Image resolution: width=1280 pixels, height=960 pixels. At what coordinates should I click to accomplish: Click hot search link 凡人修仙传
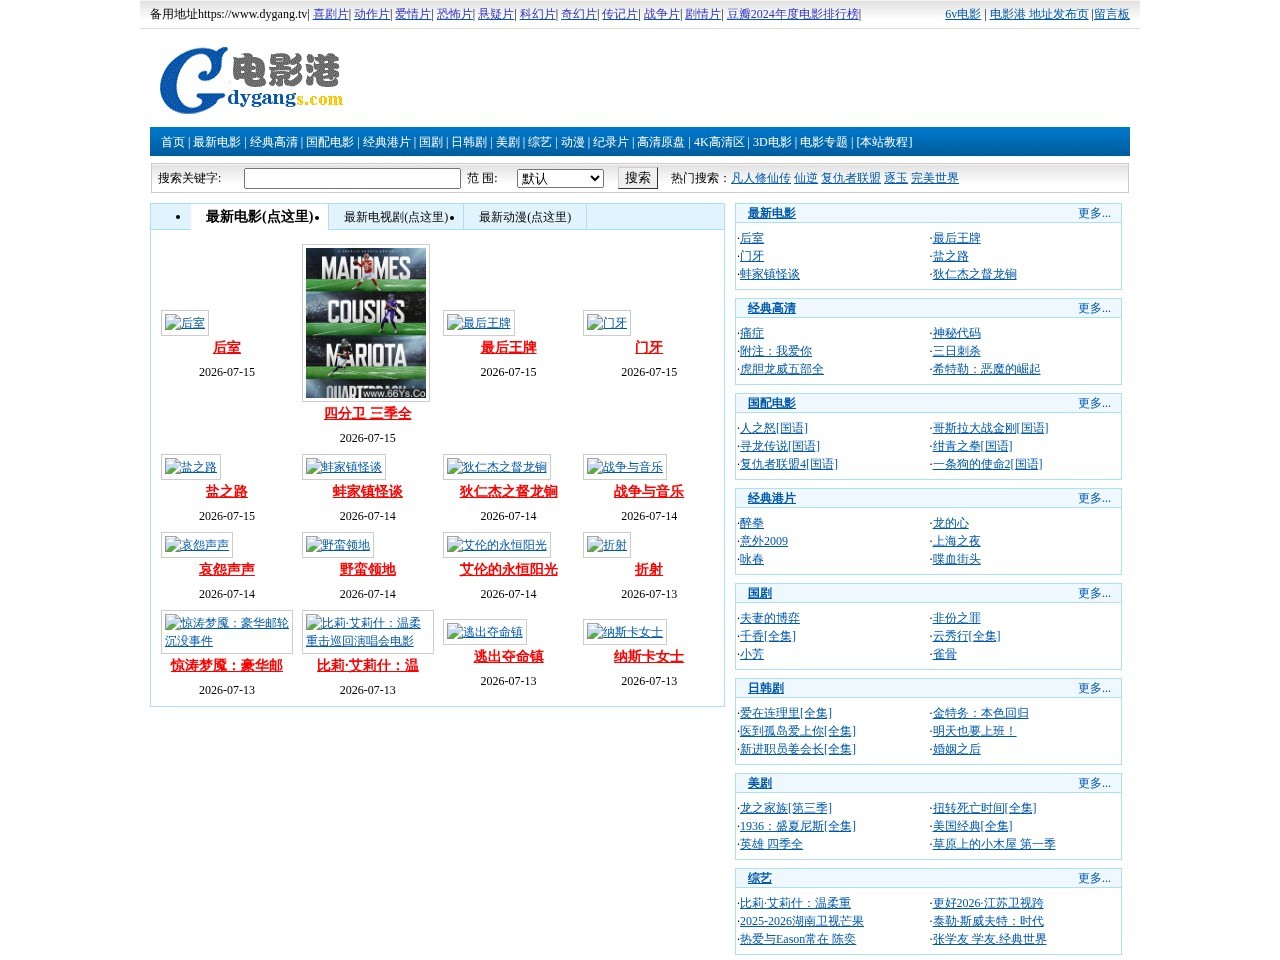[x=761, y=178]
